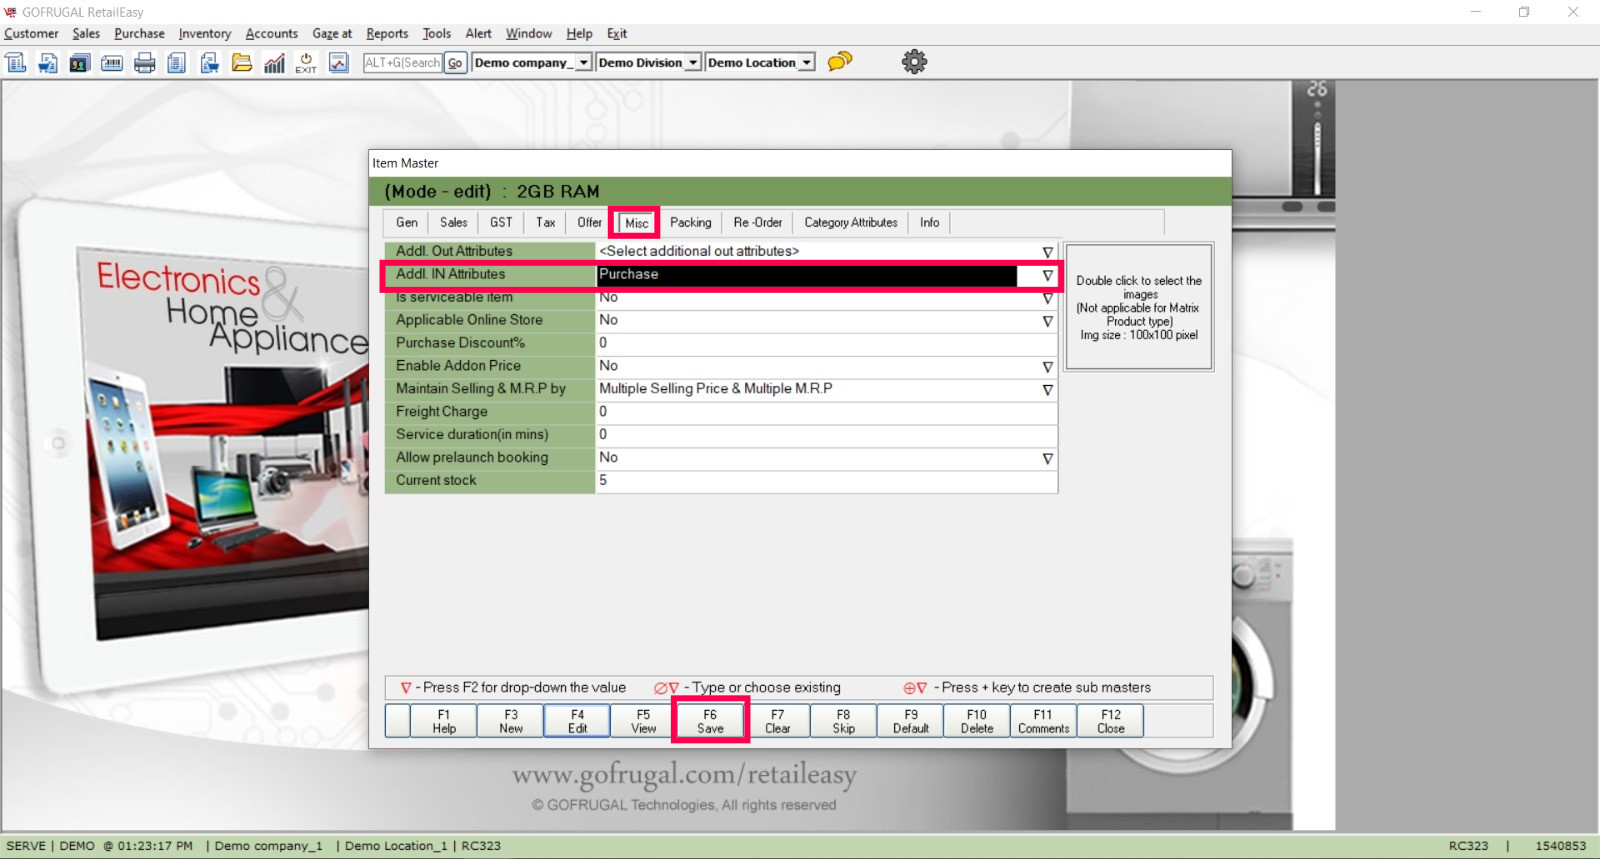Image resolution: width=1600 pixels, height=859 pixels.
Task: Switch to the Packing tab
Action: [691, 223]
